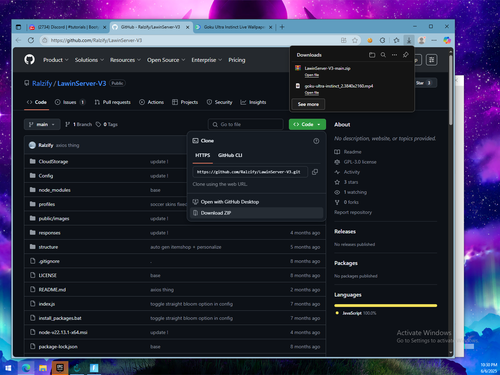Open browser extensions icon
The width and height of the screenshot is (500, 375).
point(382,40)
